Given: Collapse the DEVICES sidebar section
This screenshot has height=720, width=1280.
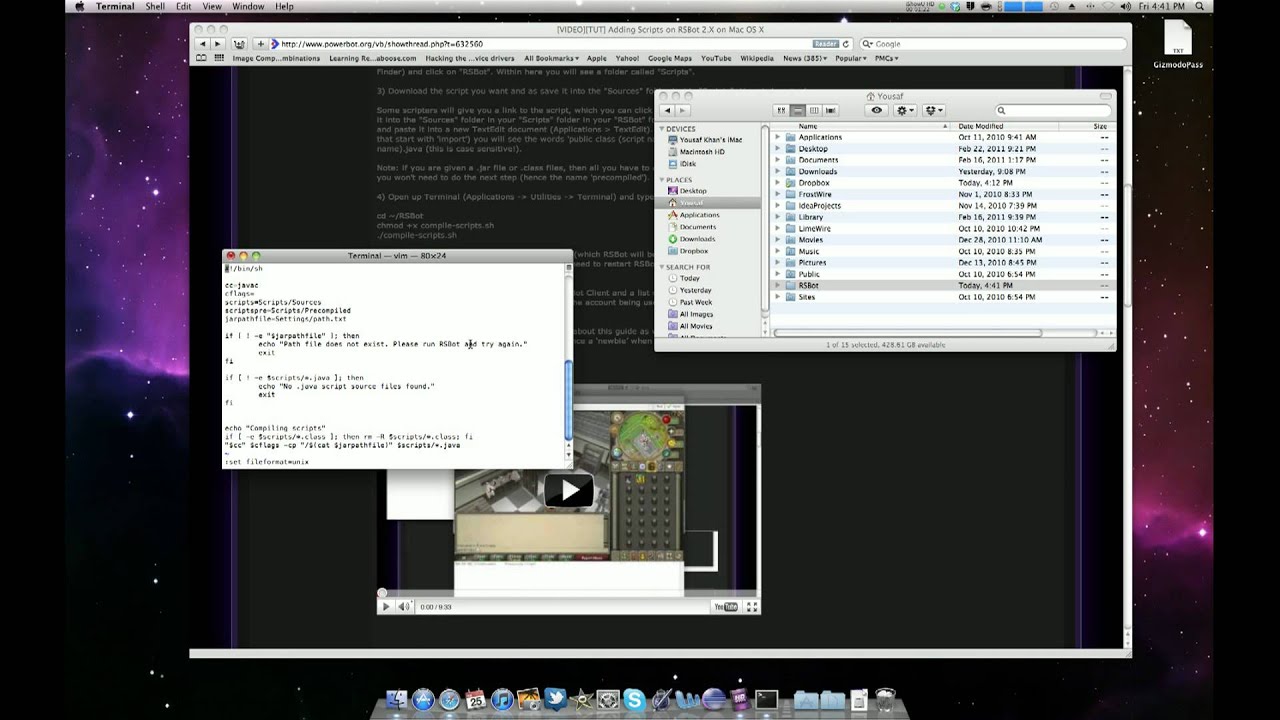Looking at the screenshot, I should [661, 129].
